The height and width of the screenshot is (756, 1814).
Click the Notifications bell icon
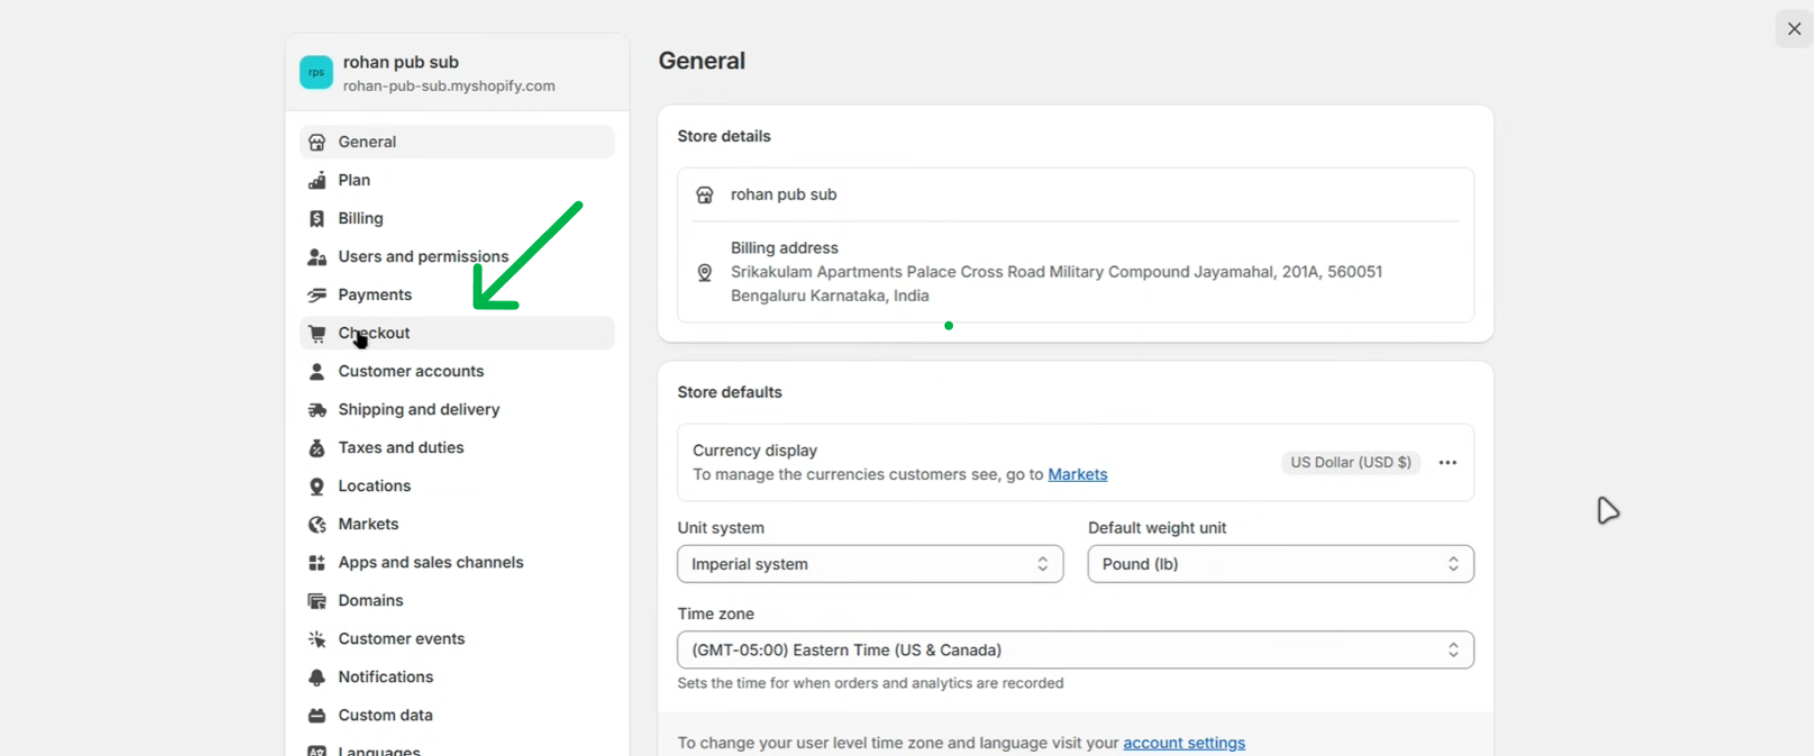pos(317,677)
